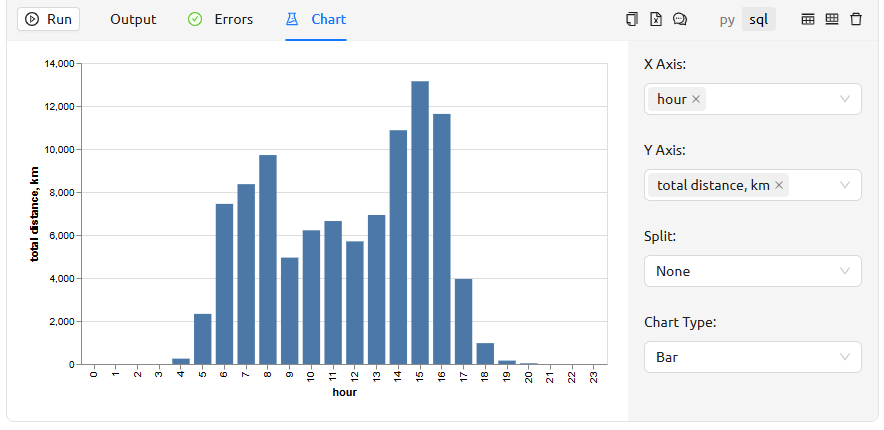Delete the cell with the trash icon
Screen dimensions: 884x430
[x=856, y=19]
